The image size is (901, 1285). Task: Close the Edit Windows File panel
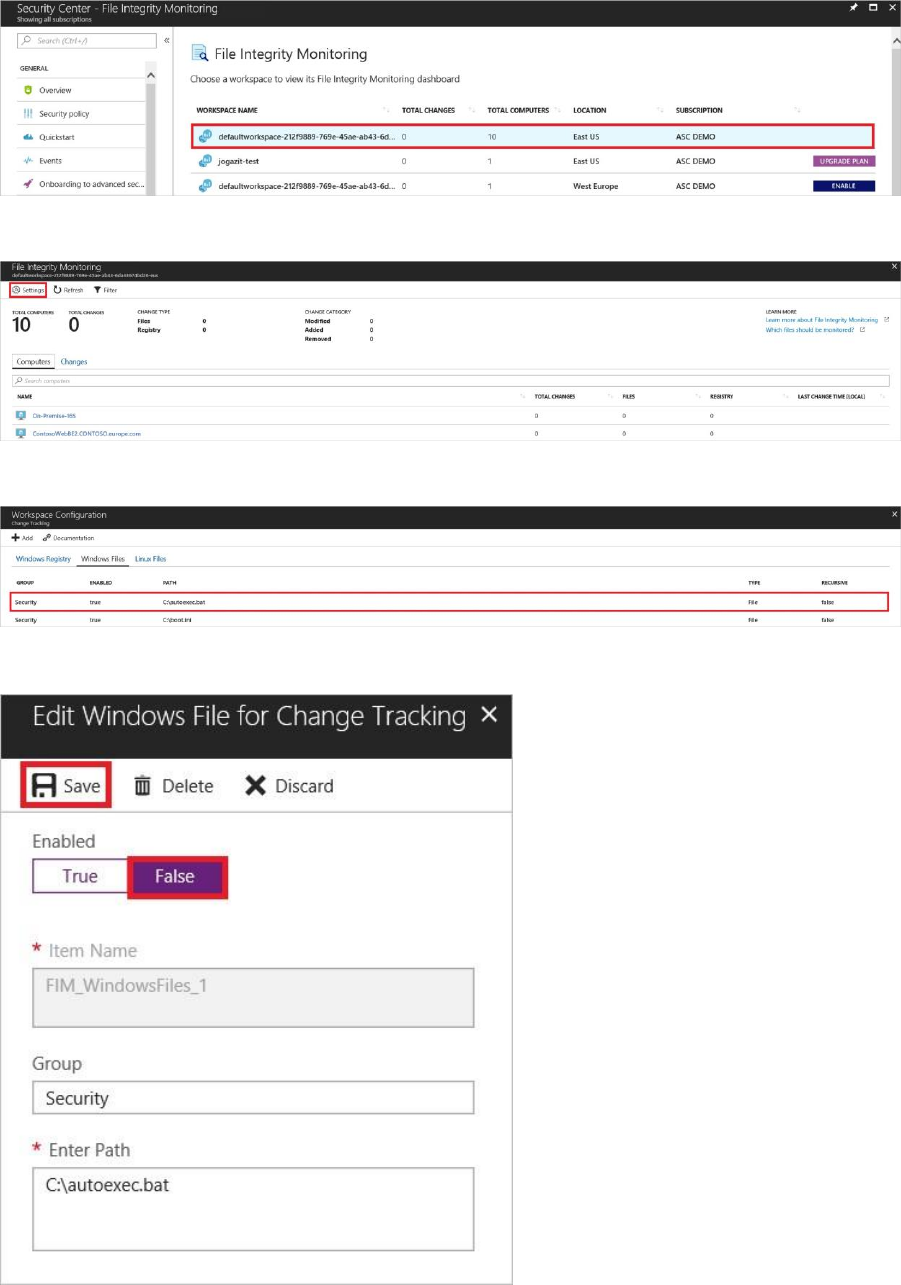(x=489, y=714)
